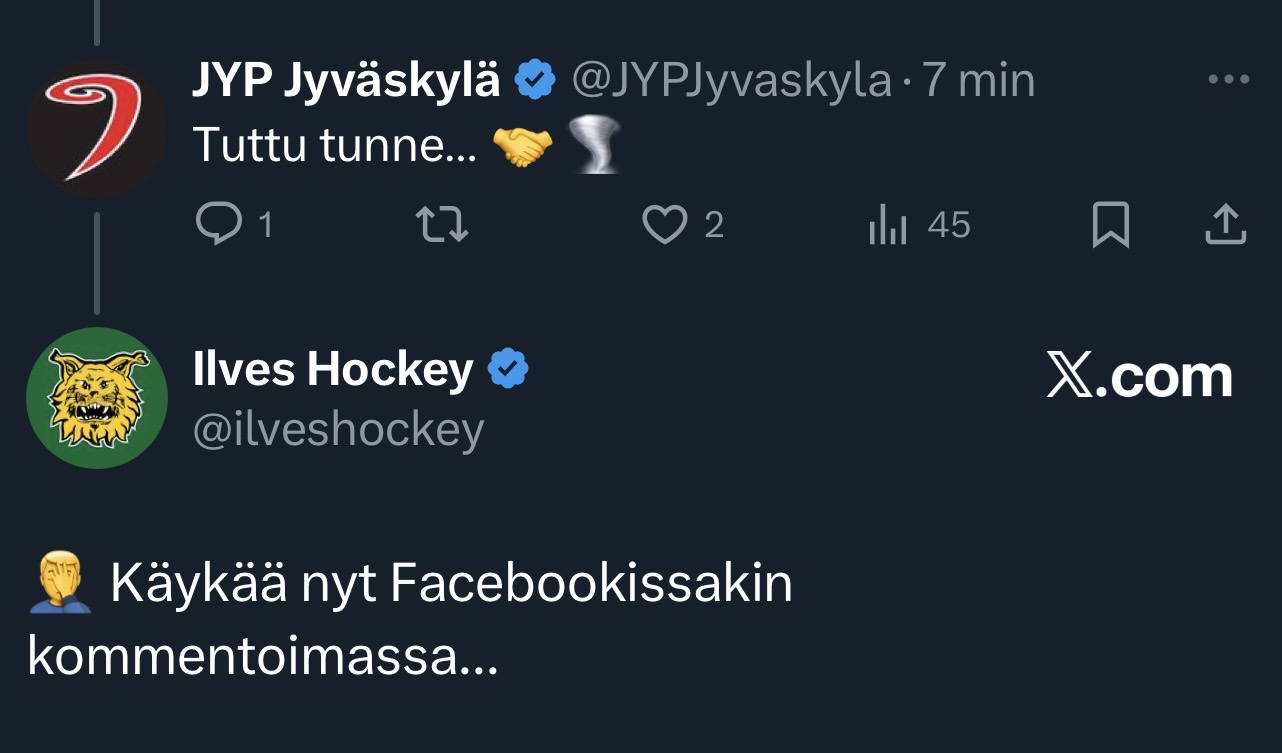Repost the JYP Jyväskylä tweet

point(441,225)
